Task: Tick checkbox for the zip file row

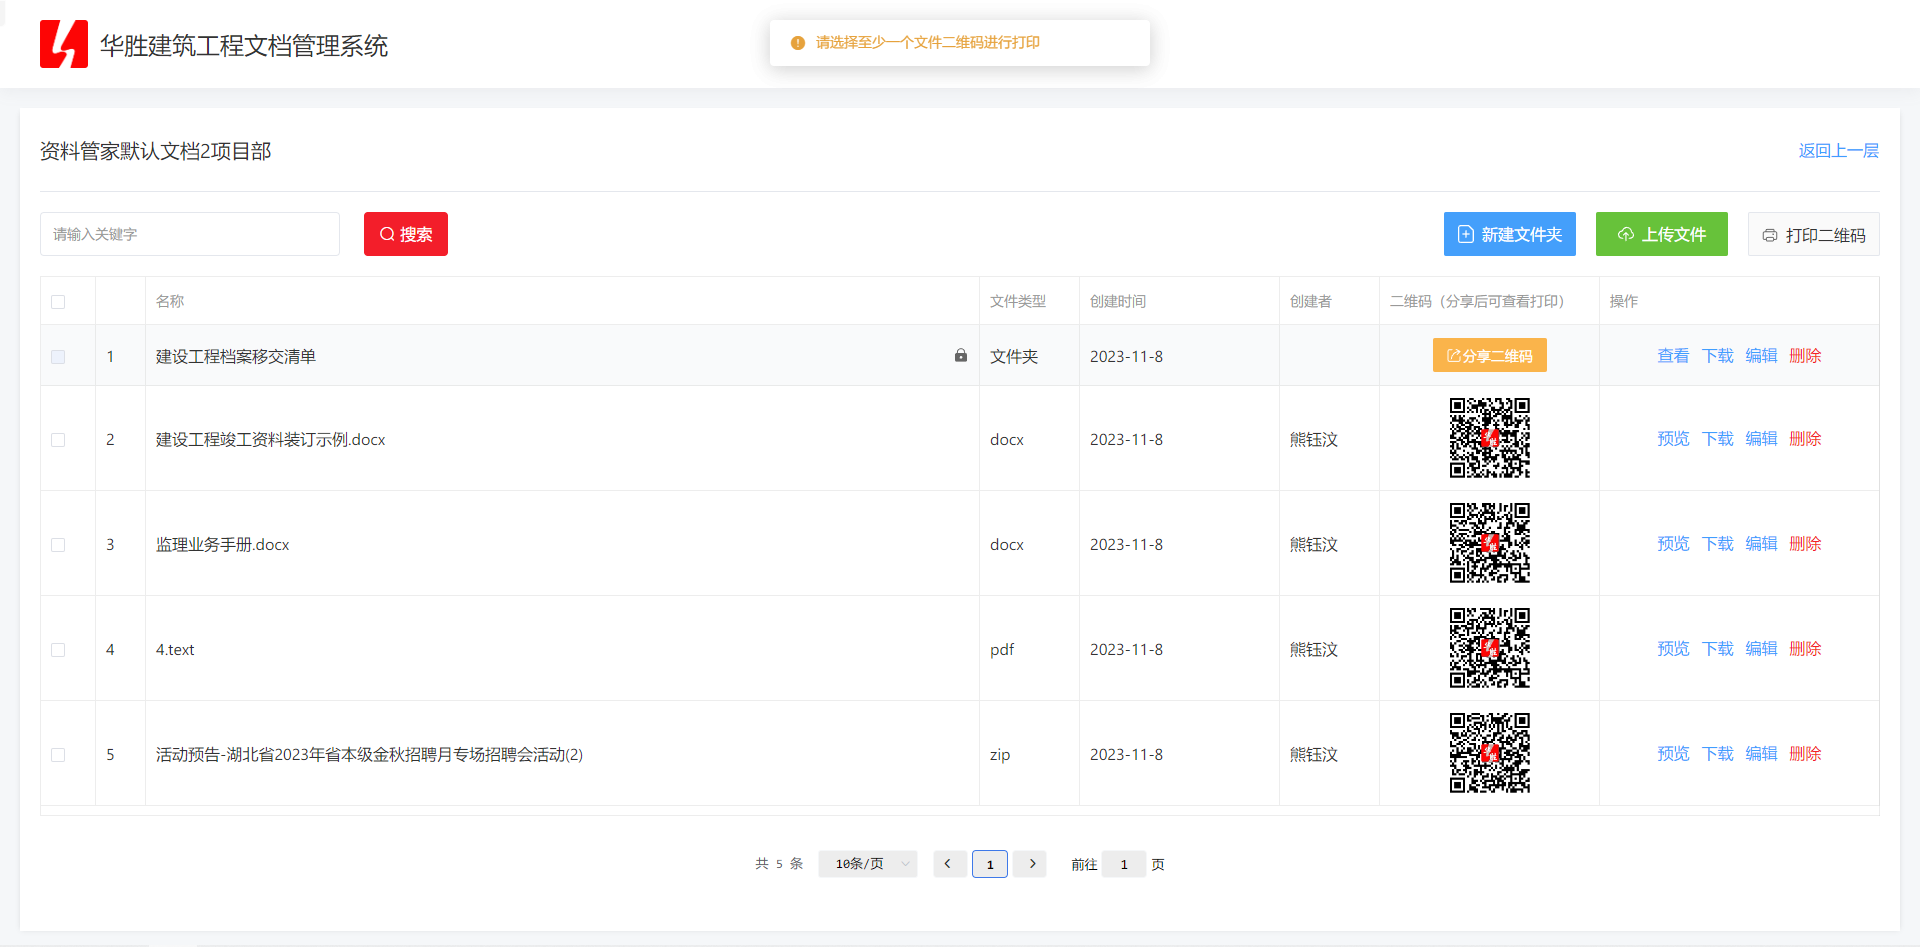Action: click(58, 755)
